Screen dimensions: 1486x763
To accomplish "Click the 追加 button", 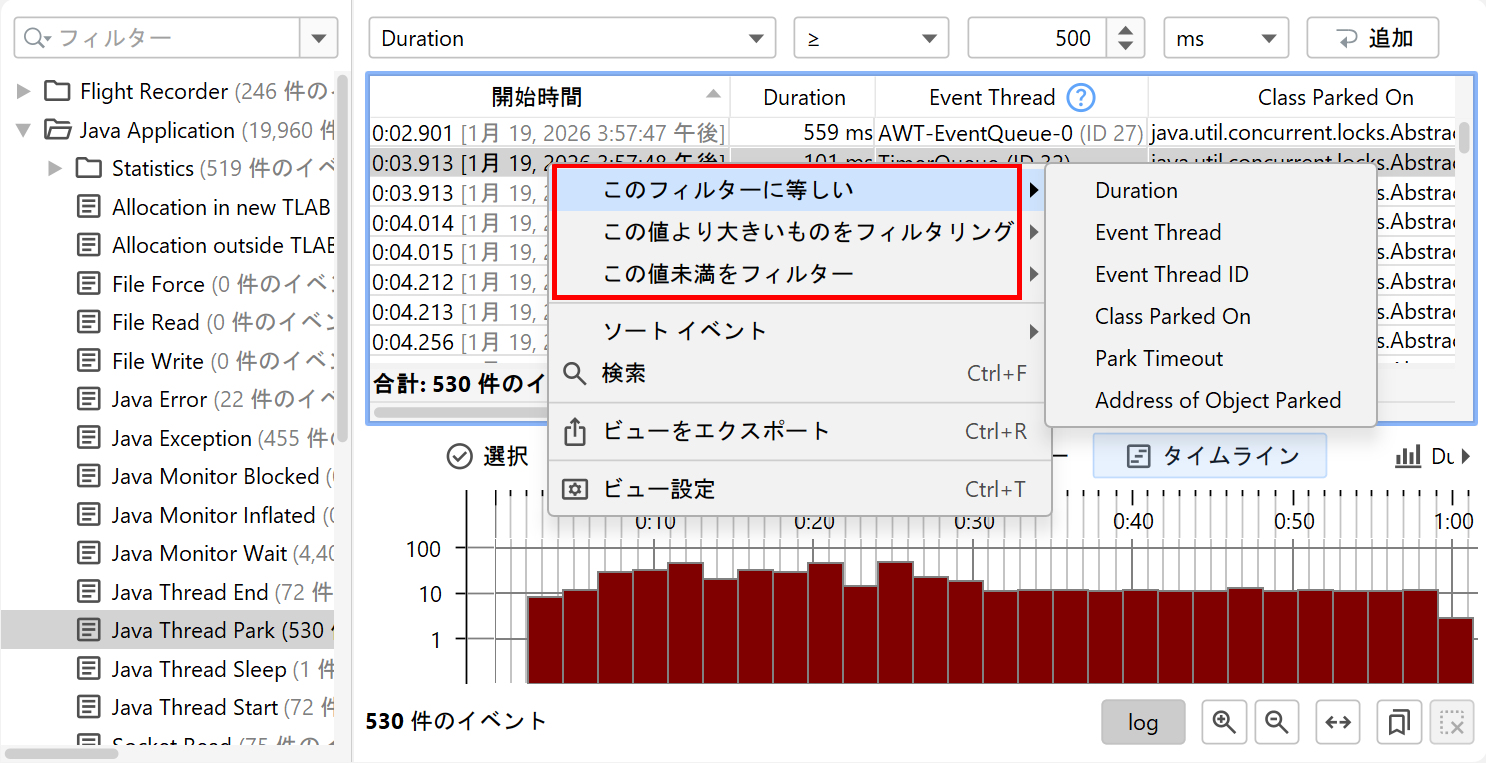I will pyautogui.click(x=1372, y=39).
